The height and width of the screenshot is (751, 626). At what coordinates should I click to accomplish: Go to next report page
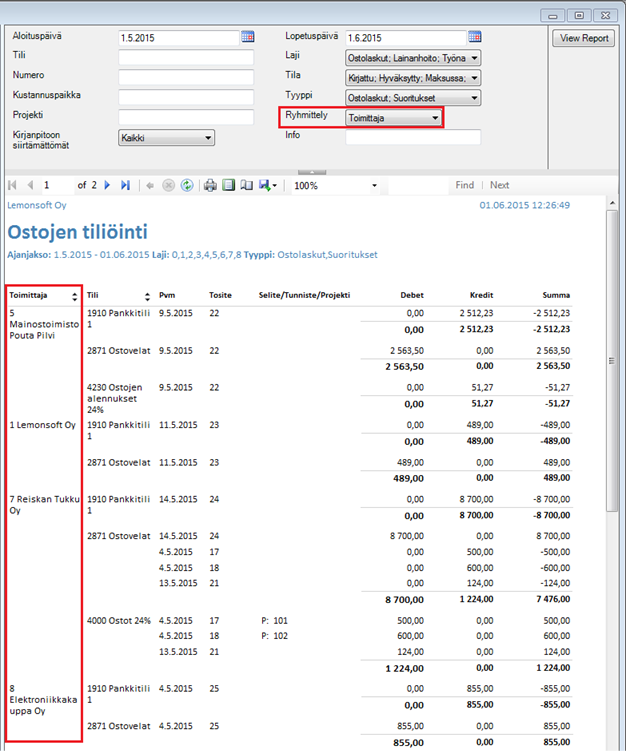(107, 185)
